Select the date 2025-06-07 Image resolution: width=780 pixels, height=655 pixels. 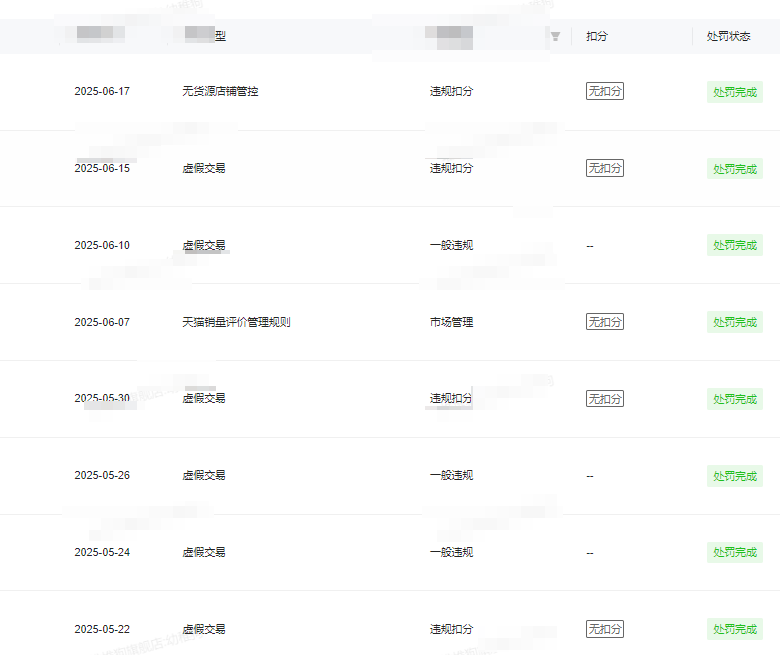[x=102, y=322]
